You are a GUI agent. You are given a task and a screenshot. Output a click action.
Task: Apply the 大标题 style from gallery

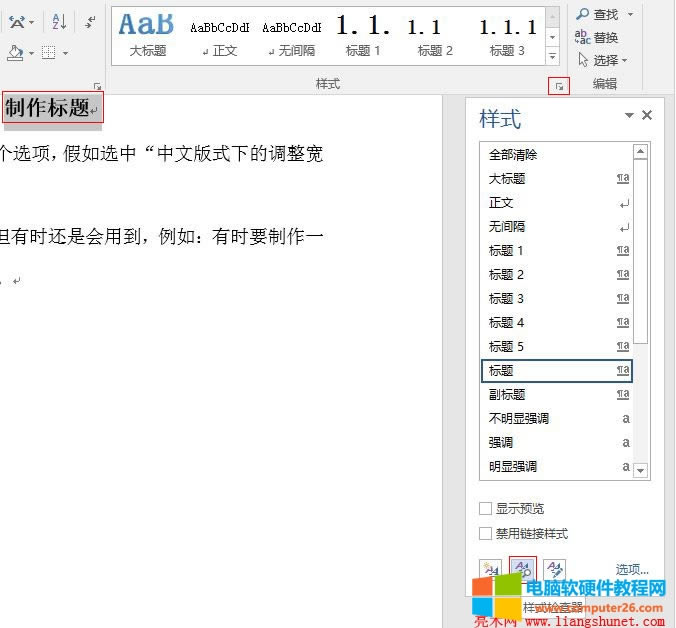(x=147, y=33)
